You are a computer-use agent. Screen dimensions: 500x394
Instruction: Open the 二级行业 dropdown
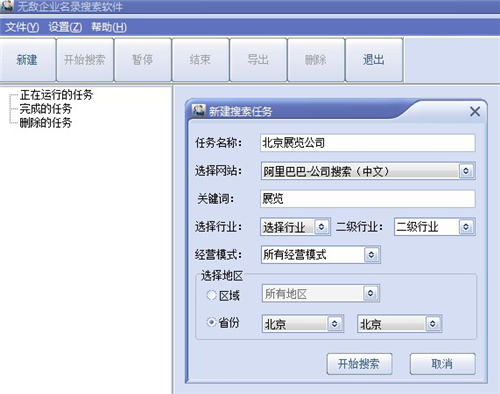[435, 227]
